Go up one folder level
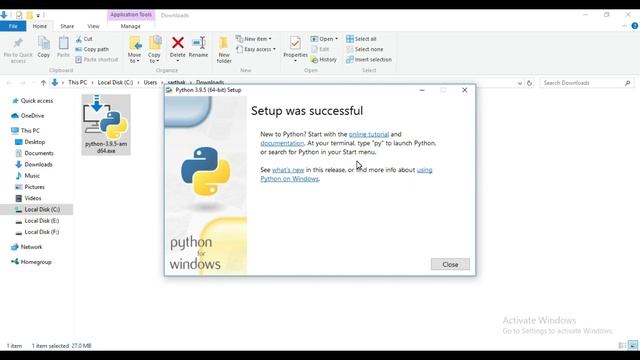The width and height of the screenshot is (640, 360). point(43,83)
